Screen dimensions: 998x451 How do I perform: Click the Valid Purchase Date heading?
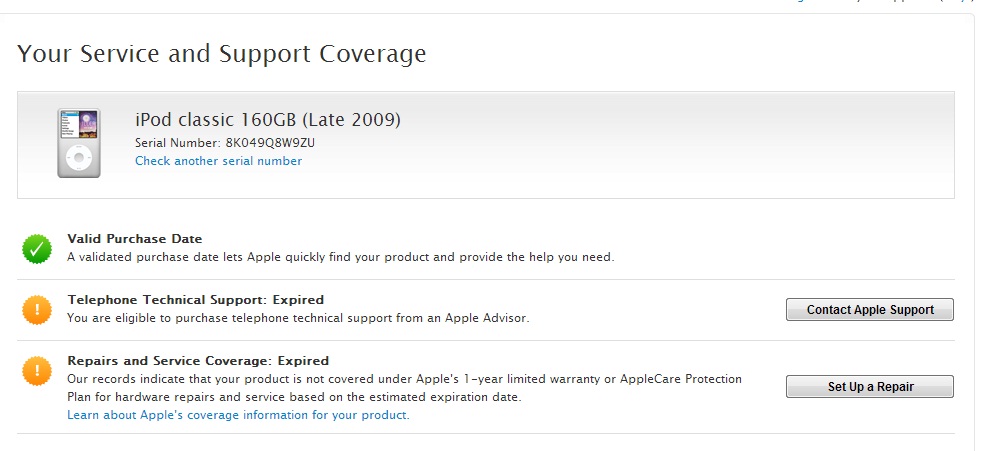(134, 239)
